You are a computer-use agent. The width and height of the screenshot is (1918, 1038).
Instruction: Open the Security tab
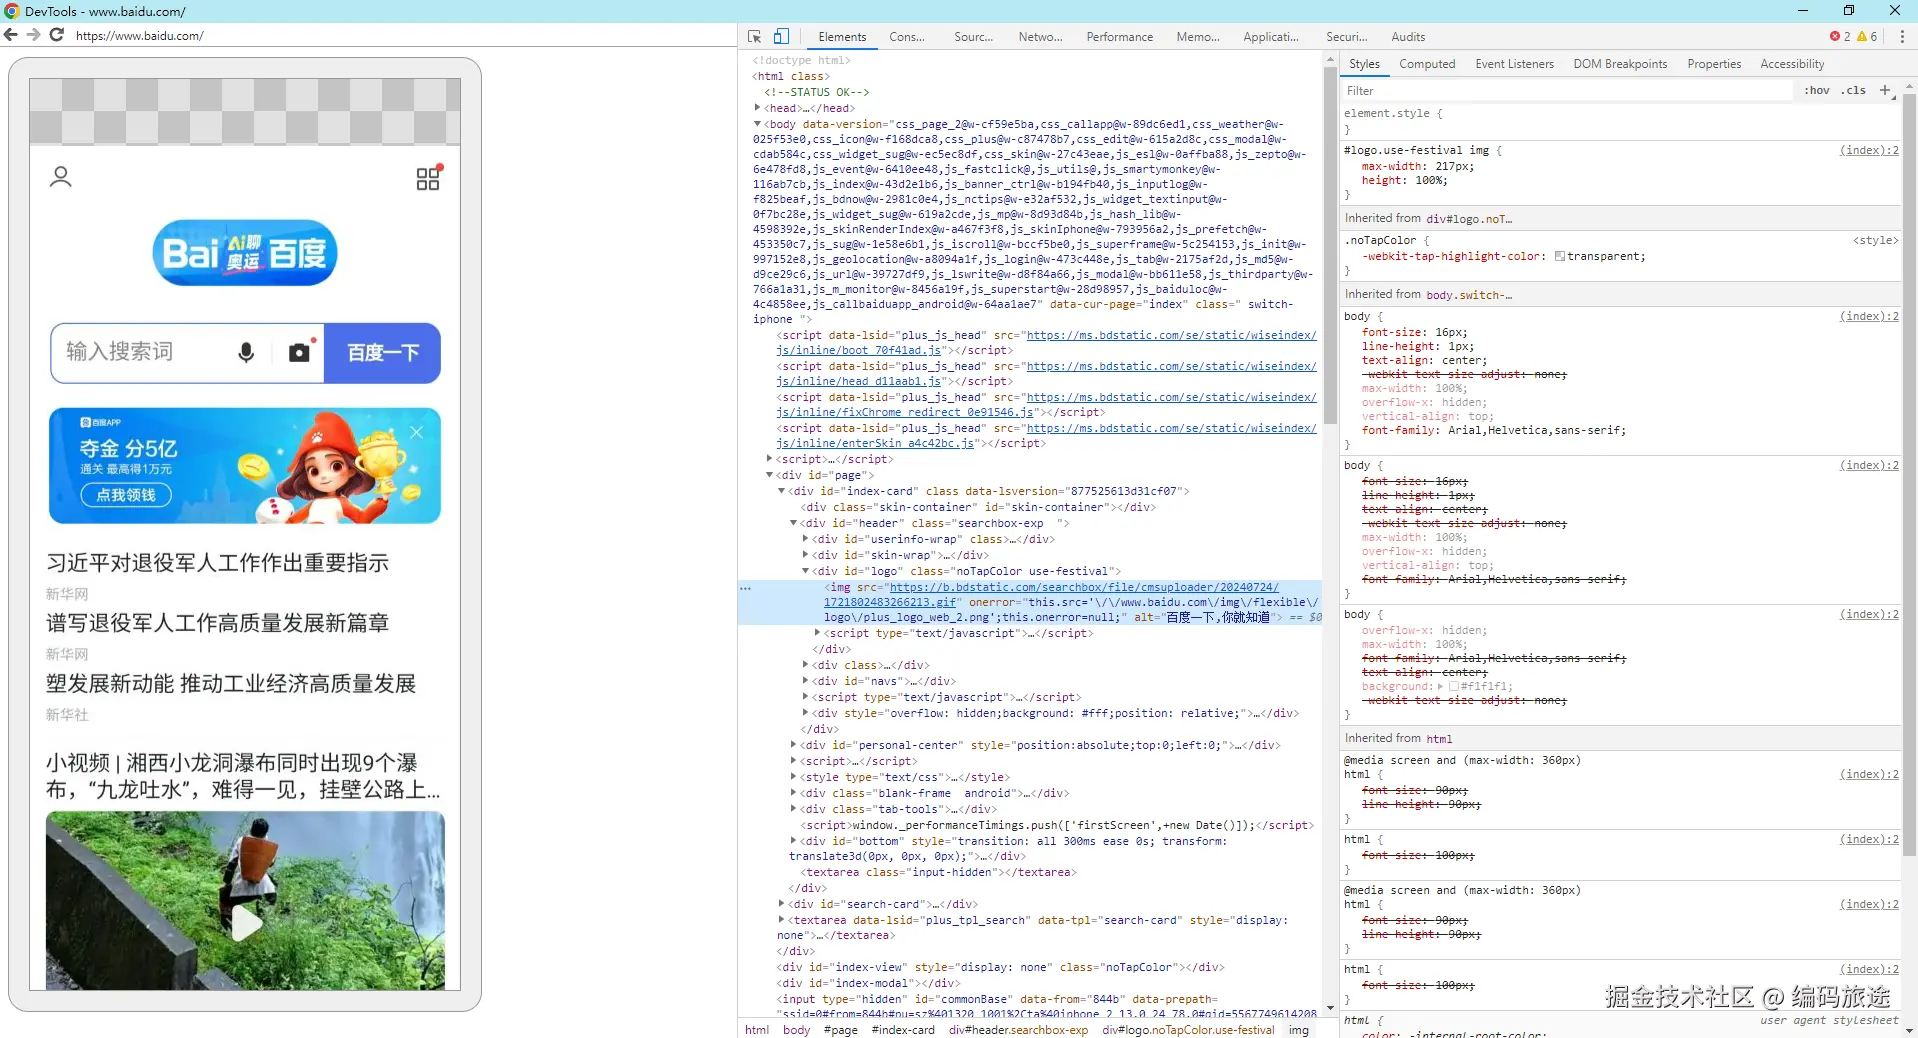(x=1346, y=37)
